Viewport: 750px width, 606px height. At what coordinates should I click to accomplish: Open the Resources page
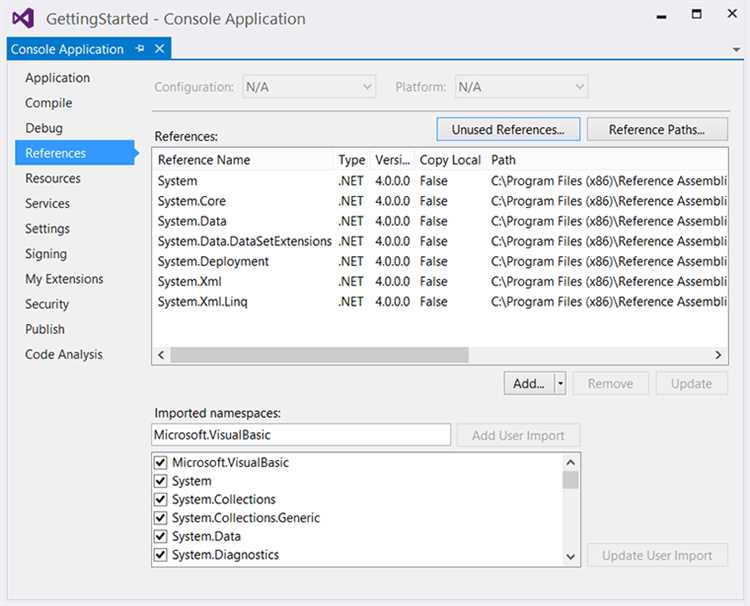53,178
